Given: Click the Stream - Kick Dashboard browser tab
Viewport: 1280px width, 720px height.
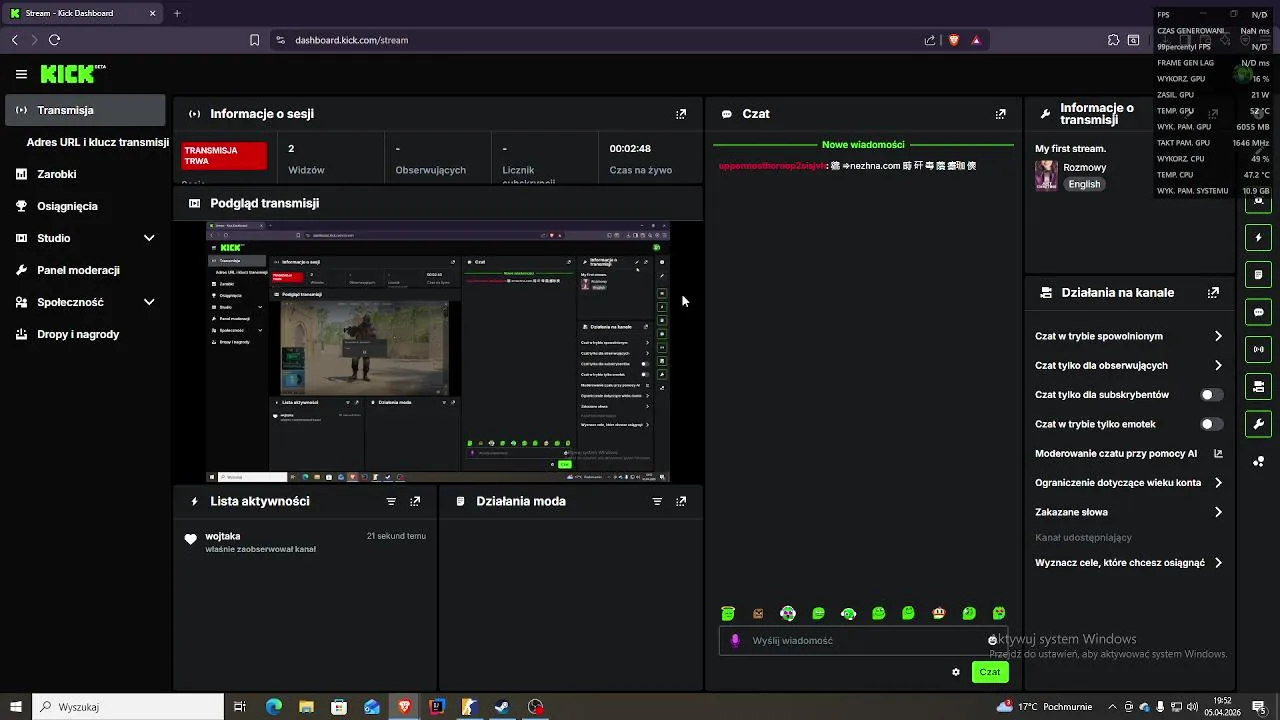Looking at the screenshot, I should click(84, 13).
